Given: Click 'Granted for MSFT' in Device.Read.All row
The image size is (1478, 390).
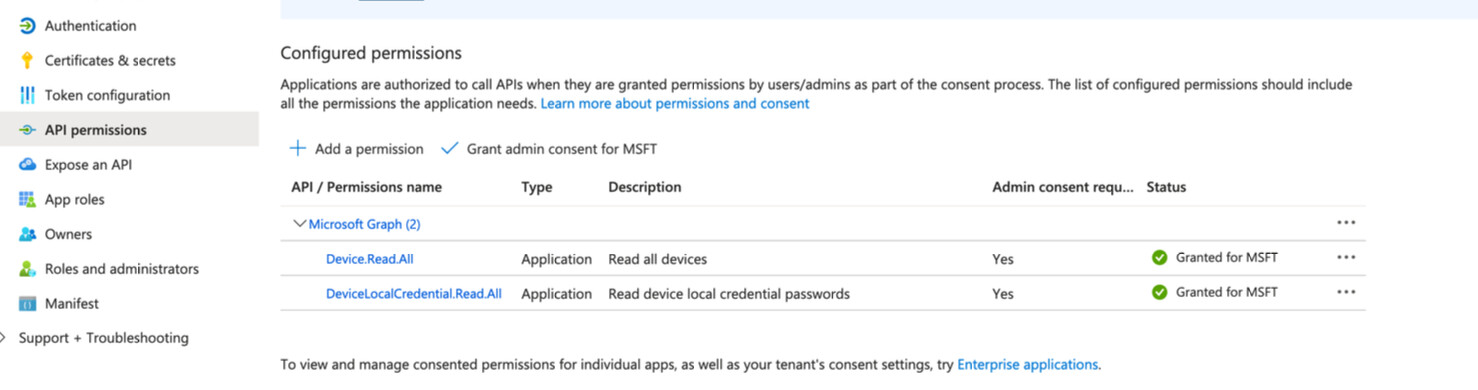Looking at the screenshot, I should (1227, 258).
